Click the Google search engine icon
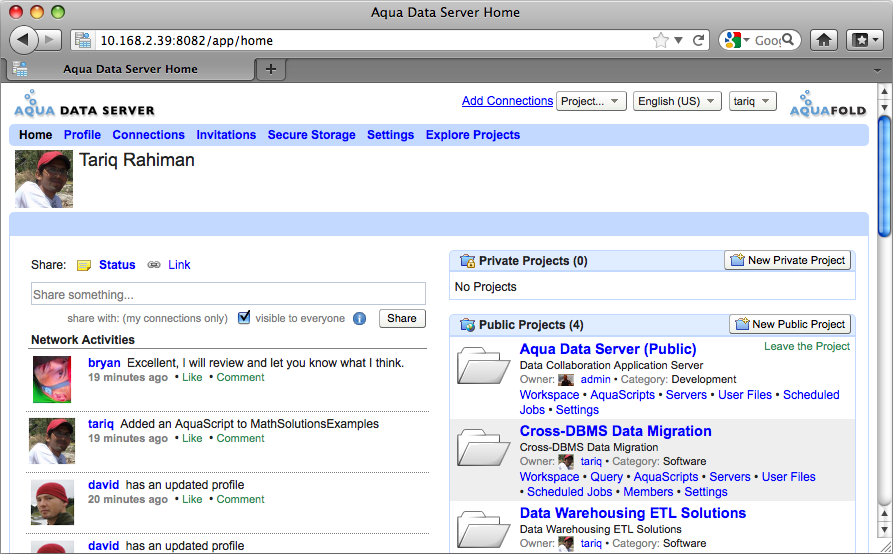This screenshot has width=893, height=554. pos(733,40)
